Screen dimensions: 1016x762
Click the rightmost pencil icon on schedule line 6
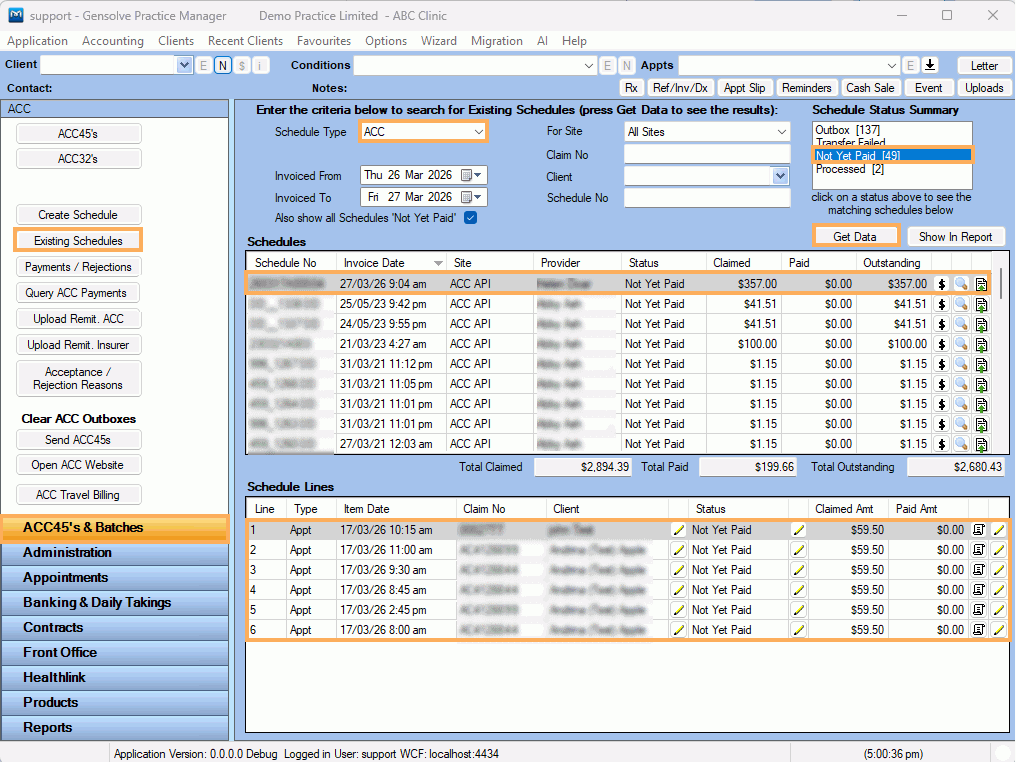click(999, 630)
